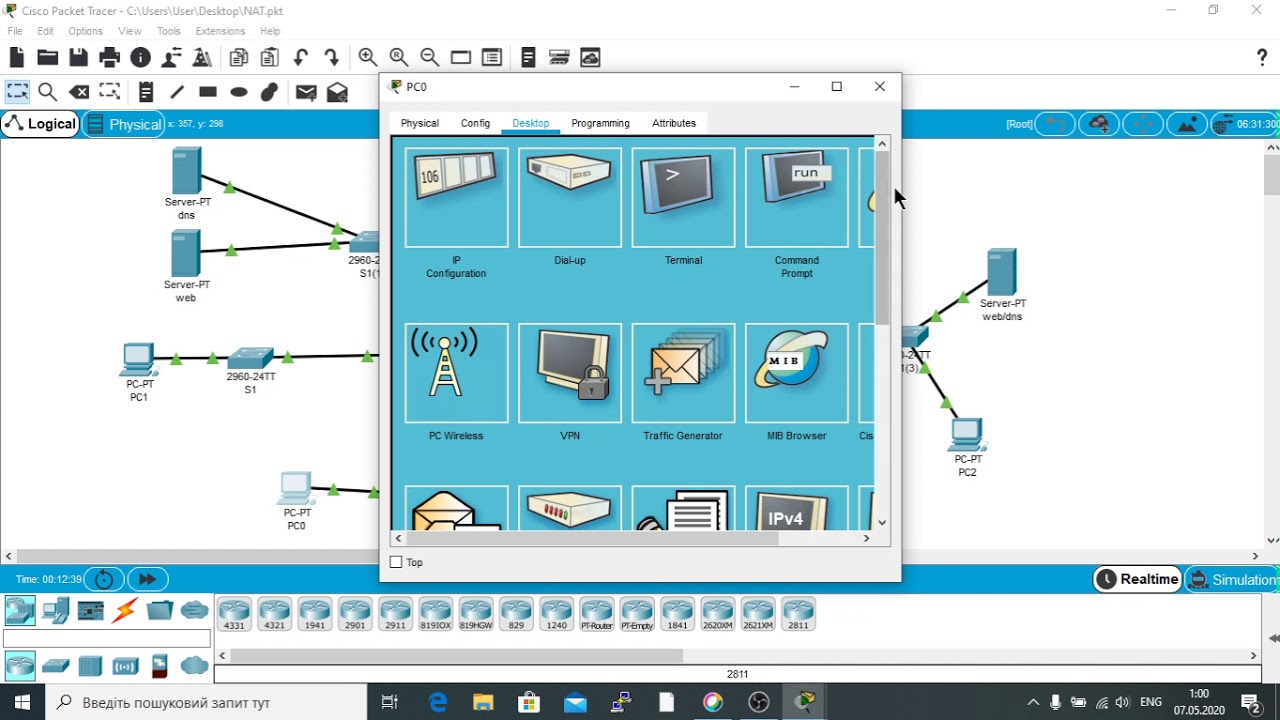Click the Print icon in main toolbar
Viewport: 1280px width, 720px height.
click(110, 58)
